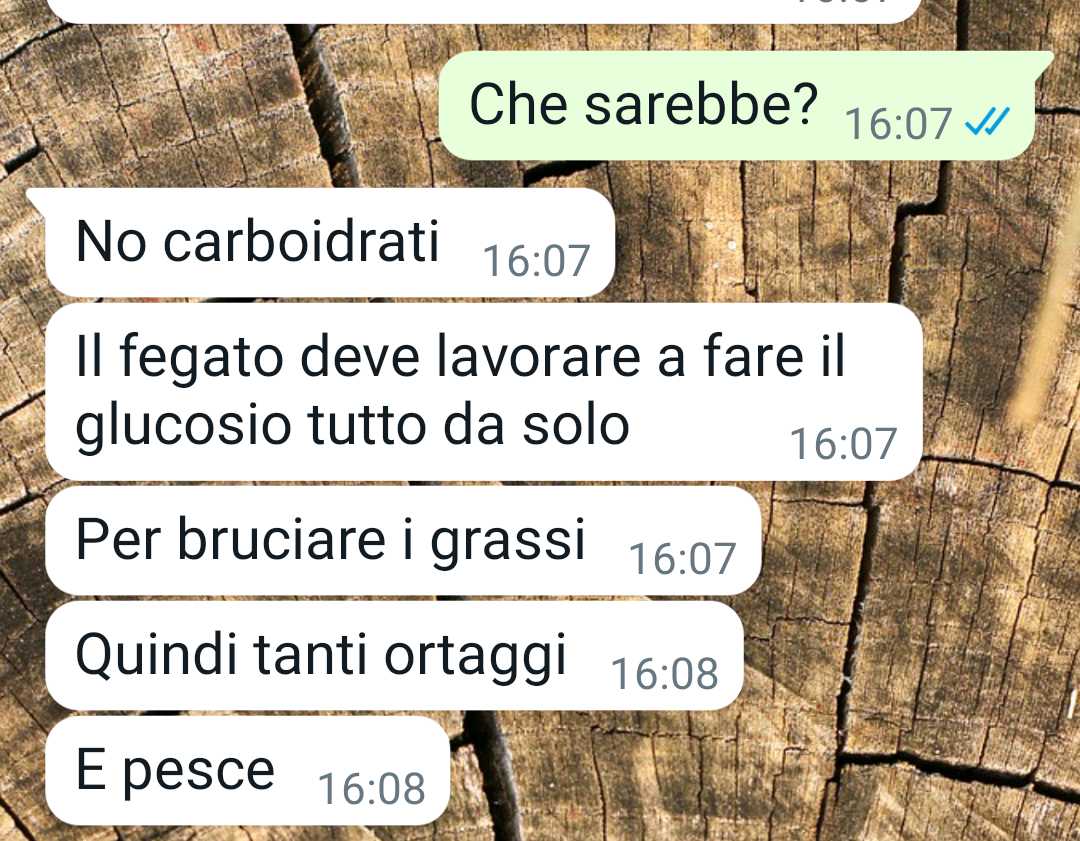
Task: Tap the timestamp on the glucosio message
Action: 844,444
